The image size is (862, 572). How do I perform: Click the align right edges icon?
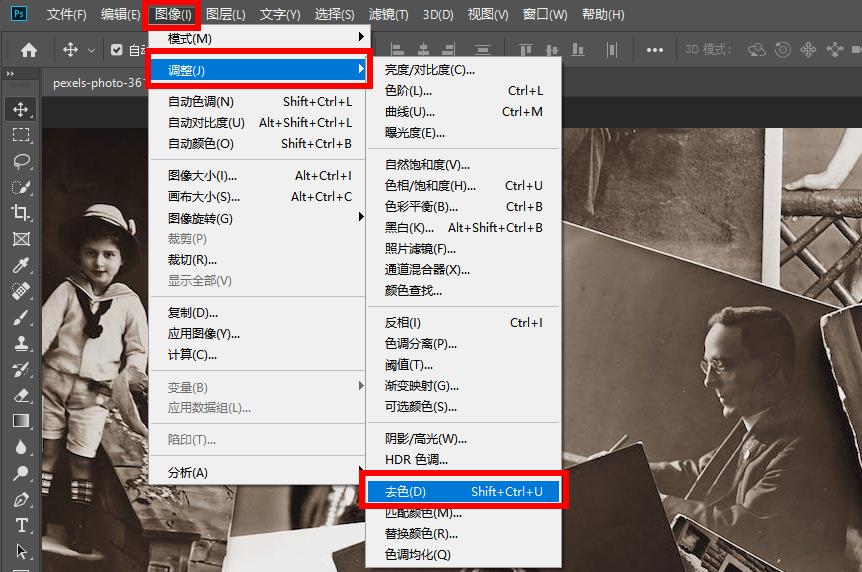click(x=449, y=50)
